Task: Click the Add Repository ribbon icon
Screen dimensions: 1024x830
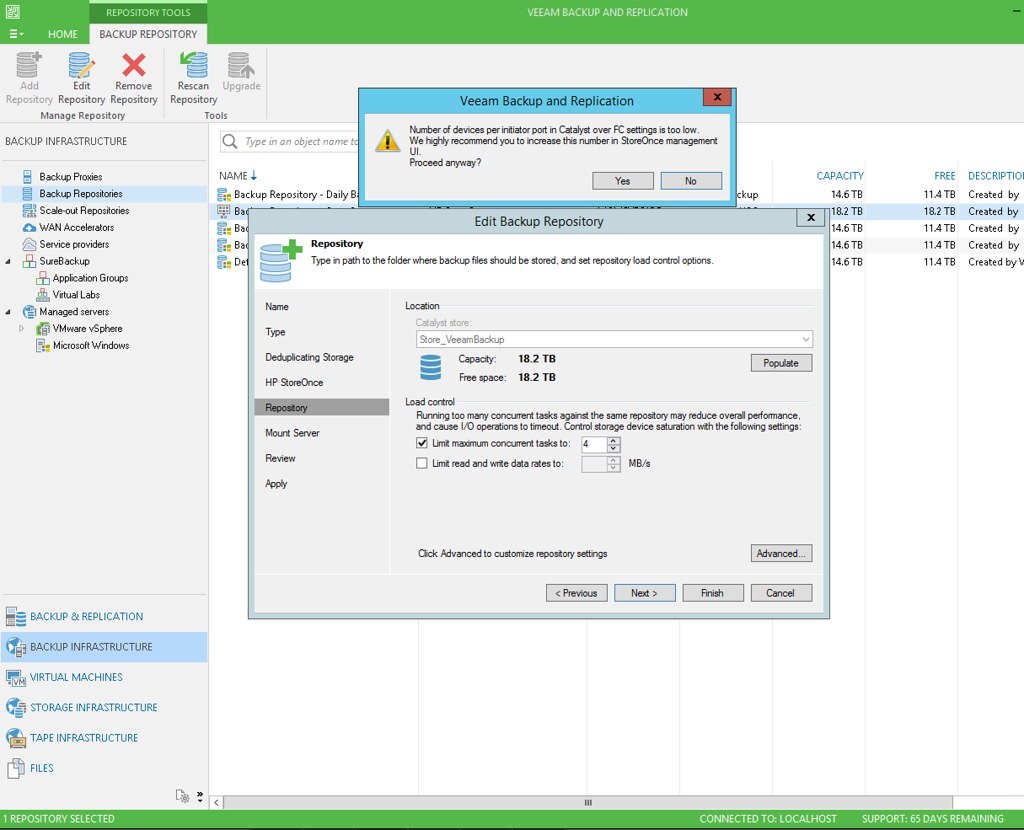Action: coord(28,65)
